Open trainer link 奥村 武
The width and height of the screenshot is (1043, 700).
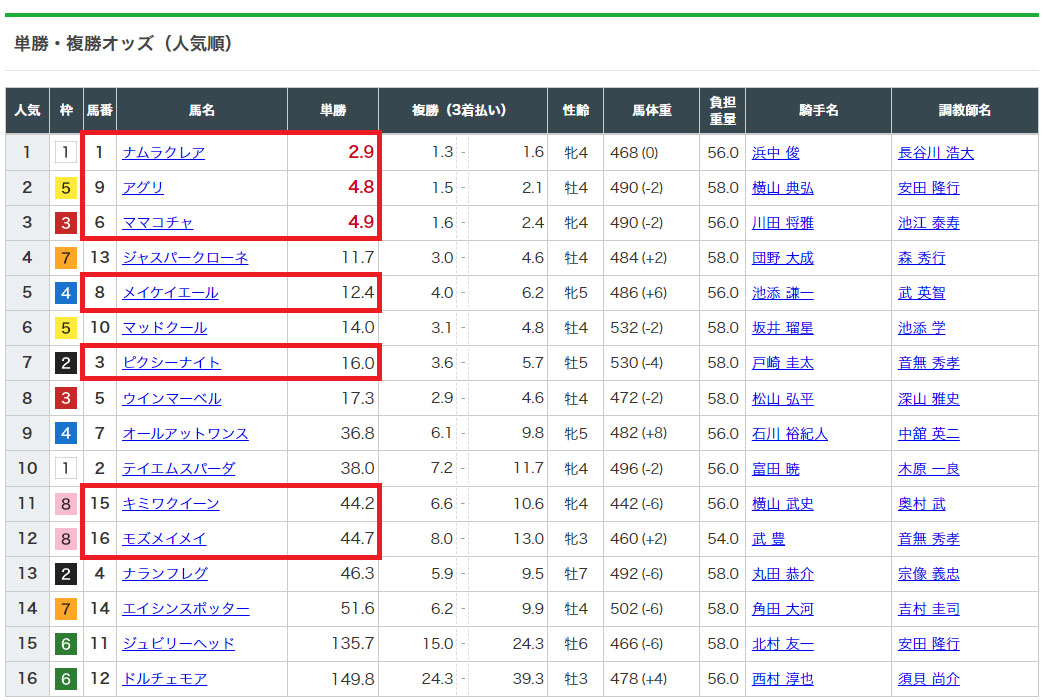point(922,504)
